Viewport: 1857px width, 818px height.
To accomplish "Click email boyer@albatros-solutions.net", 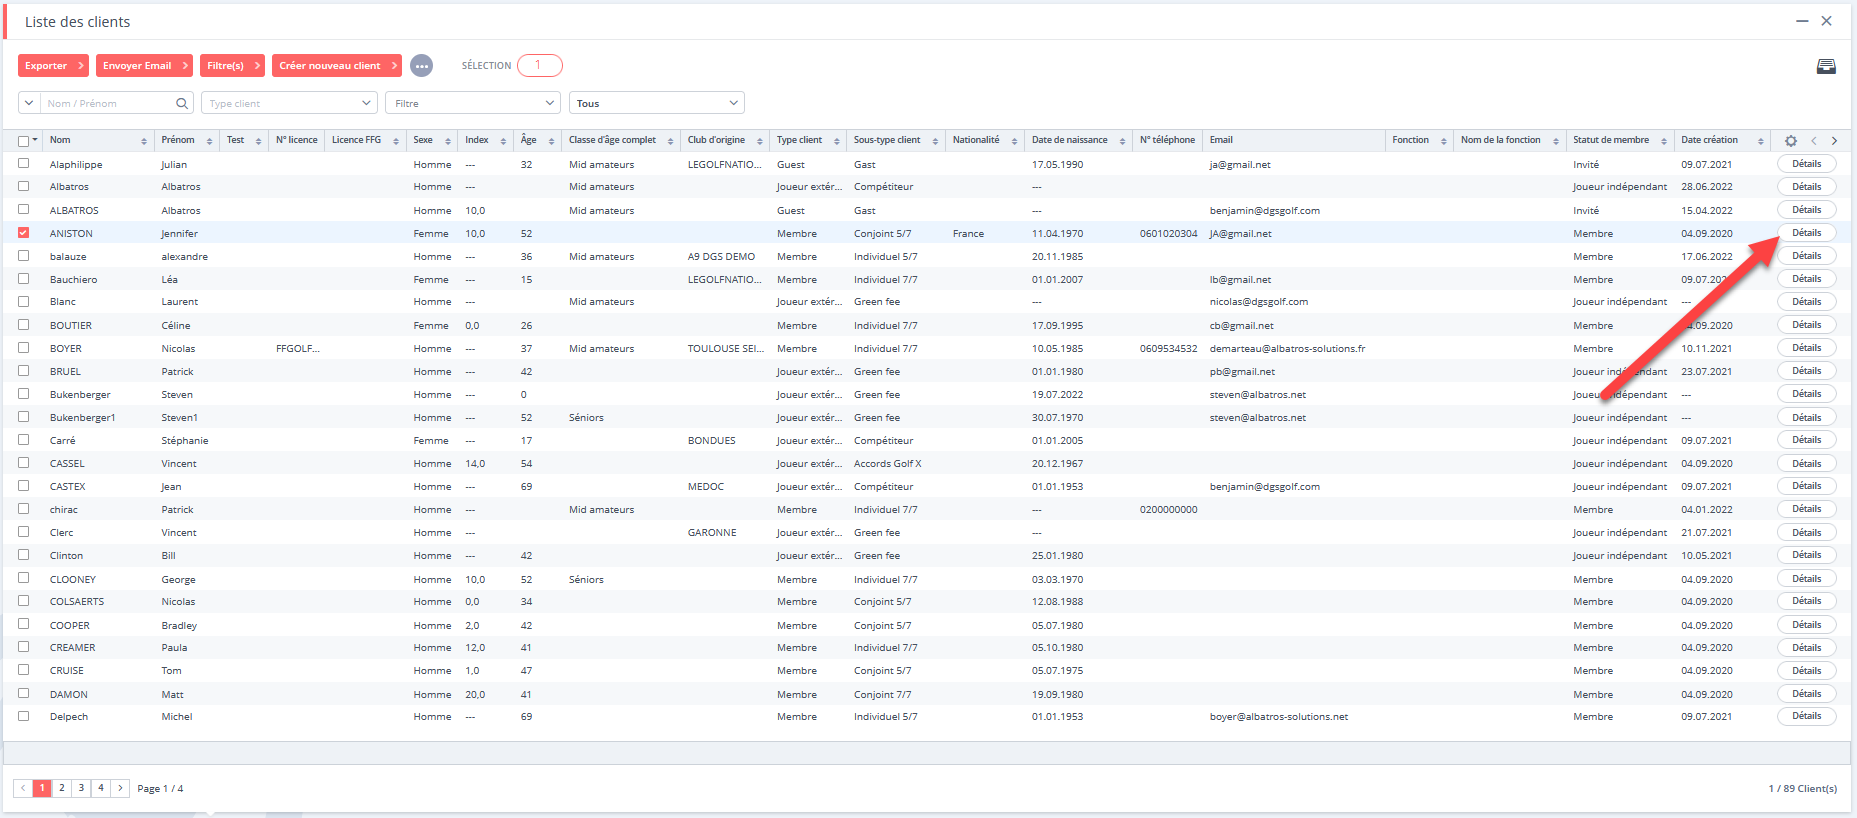I will [1279, 717].
